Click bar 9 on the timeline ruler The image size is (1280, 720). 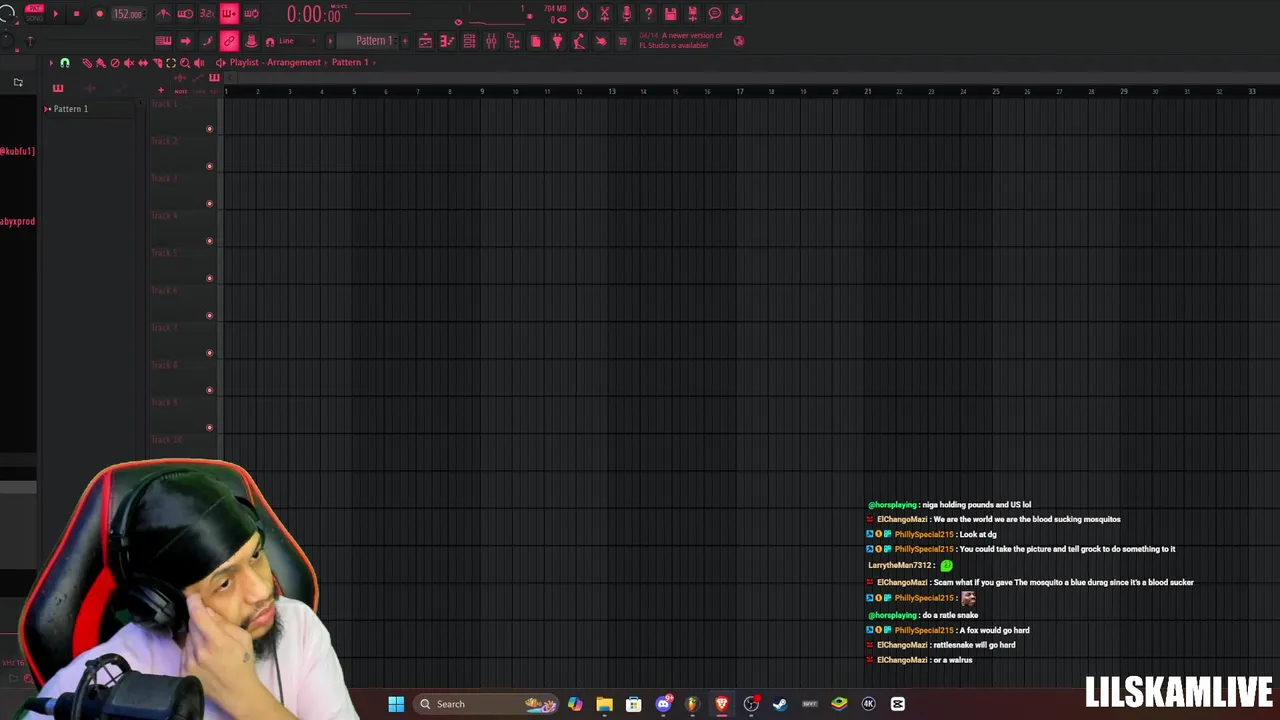(x=482, y=92)
